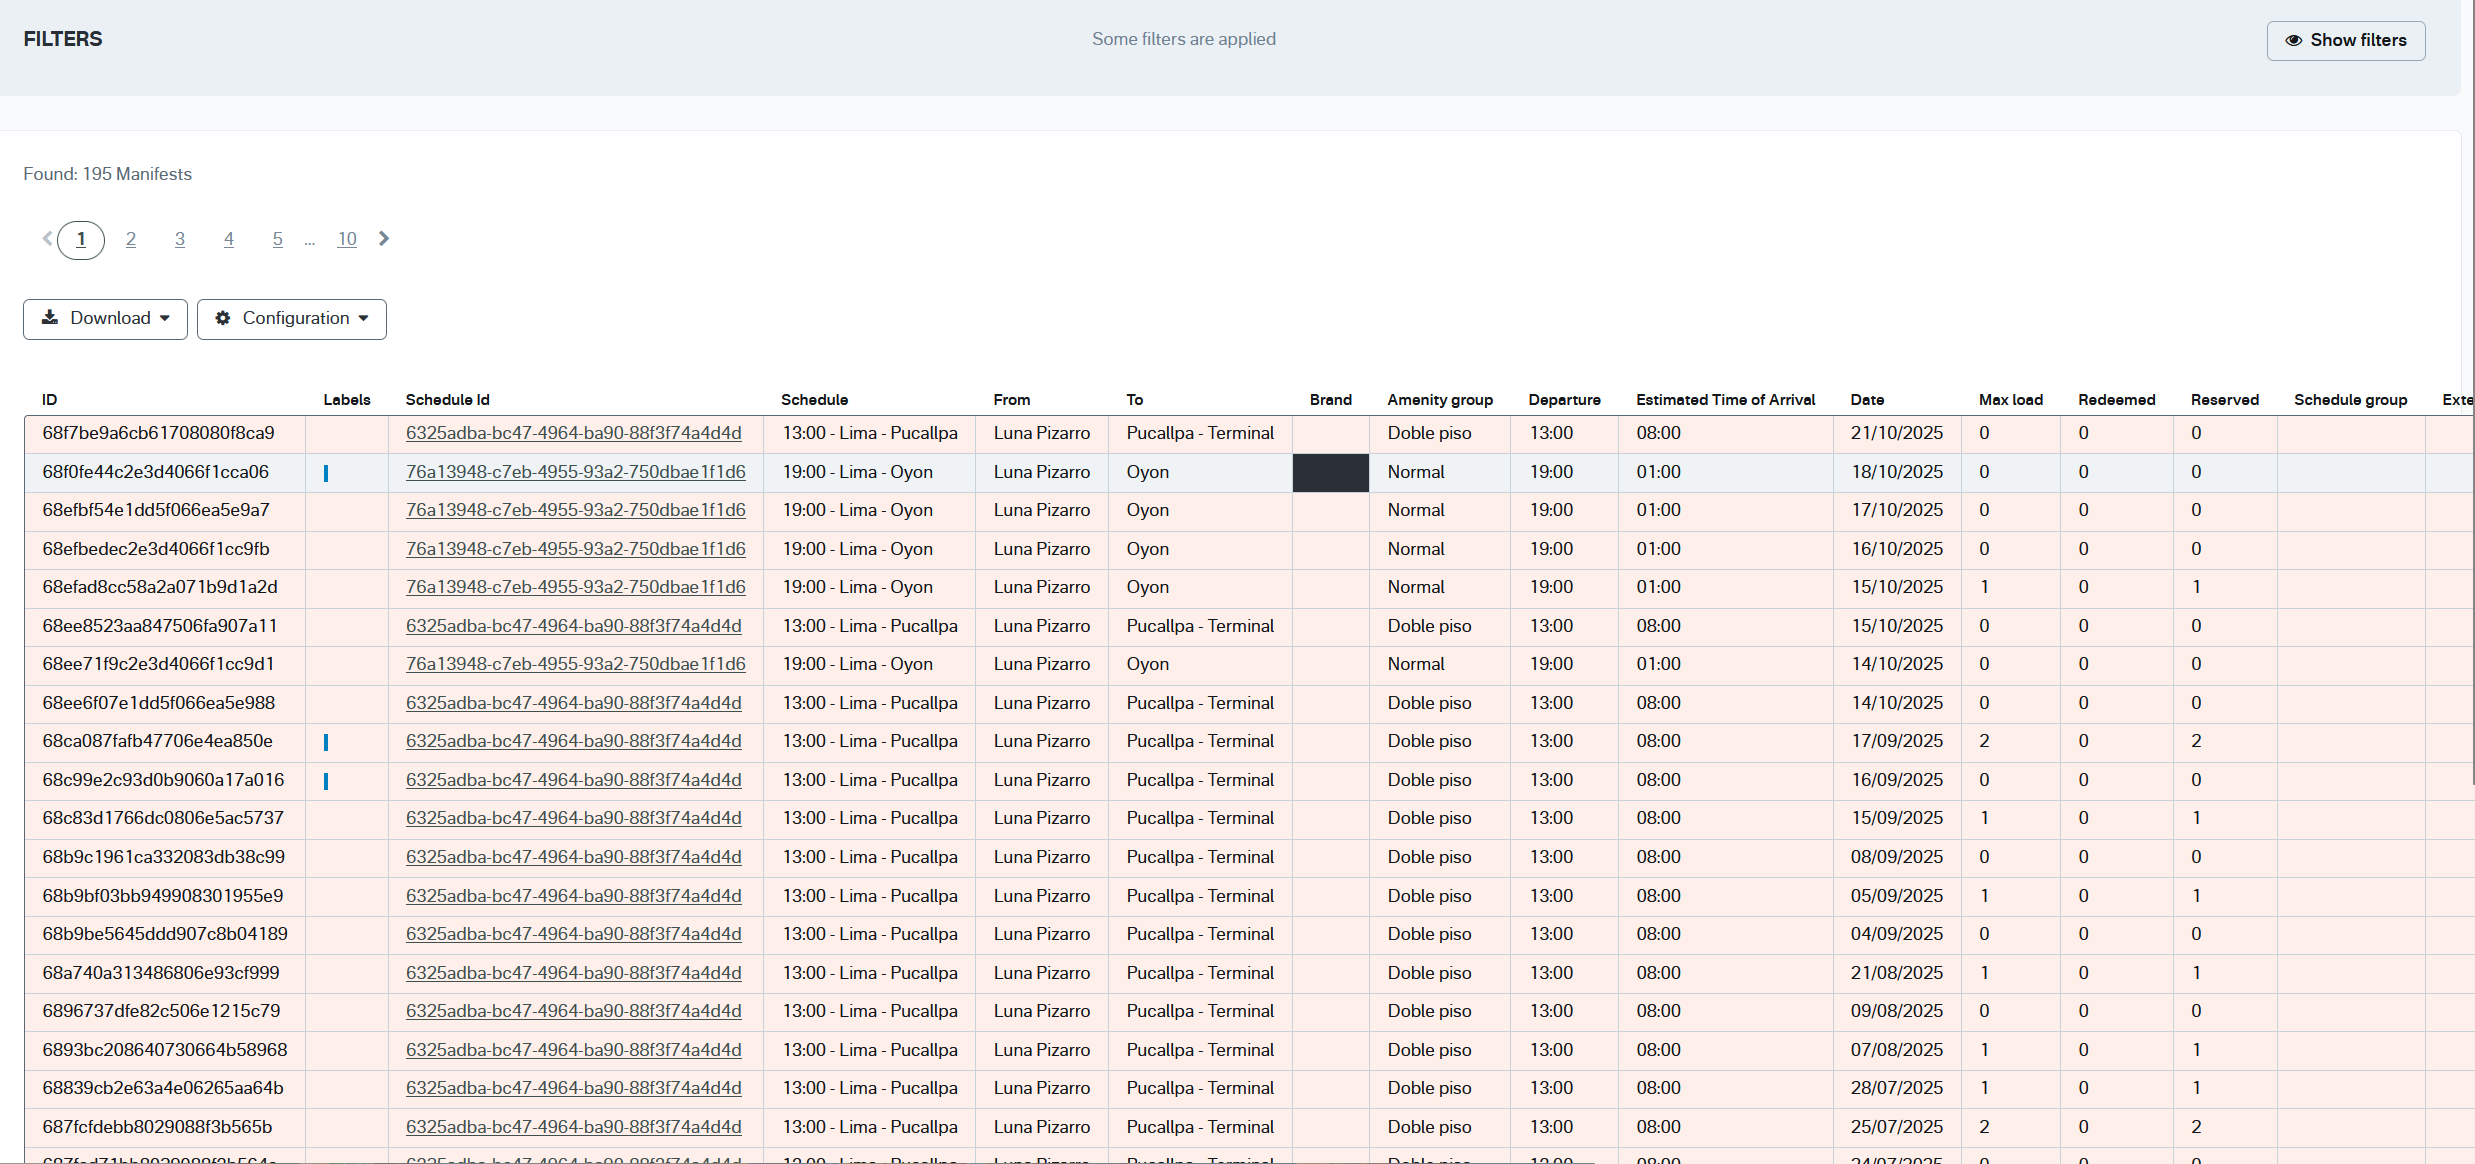Screen dimensions: 2475x1164
Task: Click the previous page chevron arrow
Action: click(47, 239)
